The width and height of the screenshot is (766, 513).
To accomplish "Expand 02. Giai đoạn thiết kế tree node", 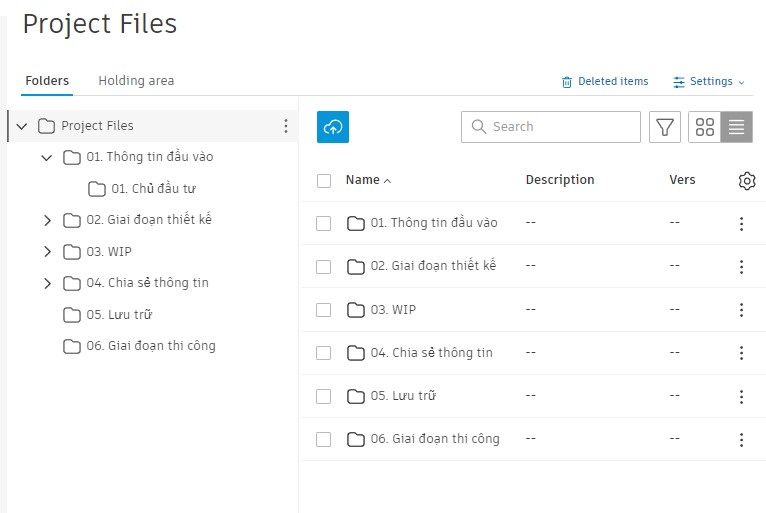I will pyautogui.click(x=47, y=220).
